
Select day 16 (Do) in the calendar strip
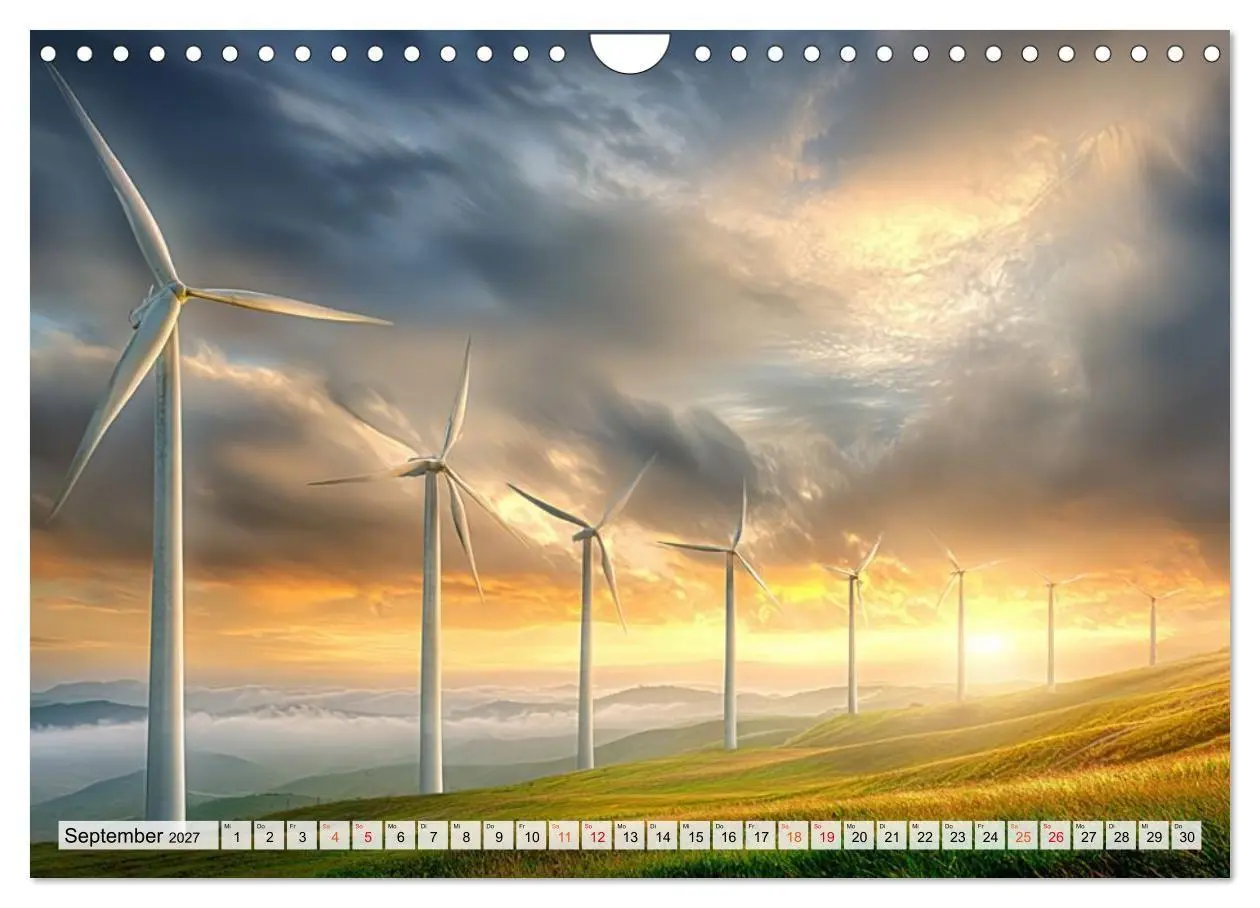[728, 836]
